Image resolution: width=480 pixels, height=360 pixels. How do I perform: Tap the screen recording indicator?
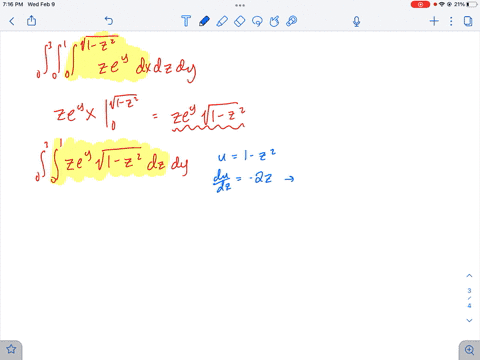pyautogui.click(x=420, y=4)
